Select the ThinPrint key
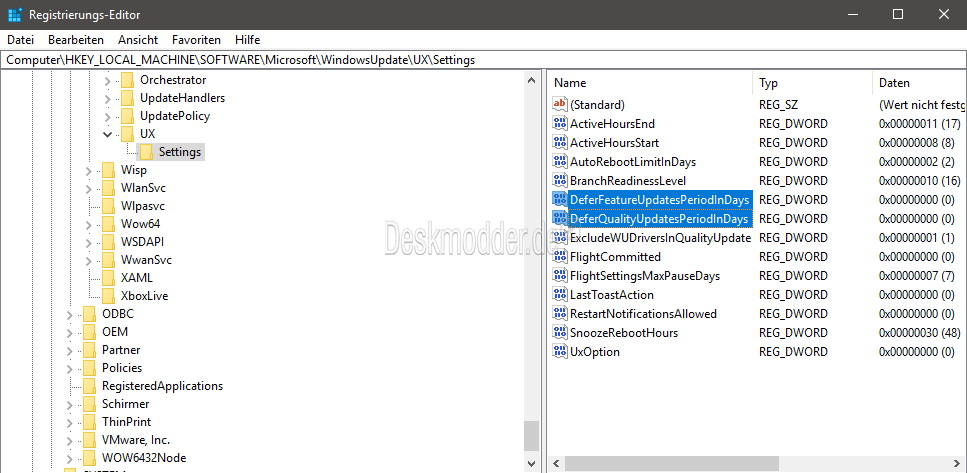Screen dimensions: 967x473 click(x=126, y=422)
